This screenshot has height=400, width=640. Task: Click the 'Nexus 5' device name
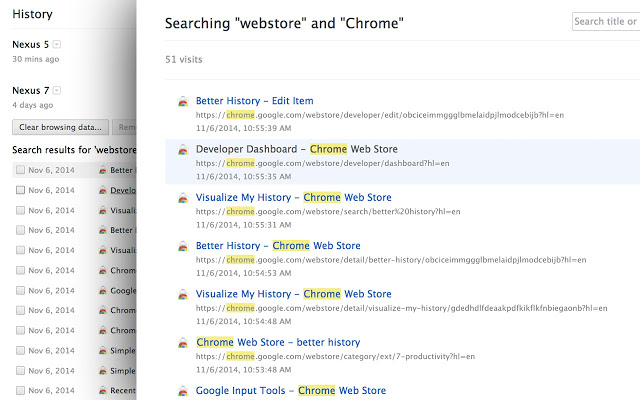[x=31, y=44]
